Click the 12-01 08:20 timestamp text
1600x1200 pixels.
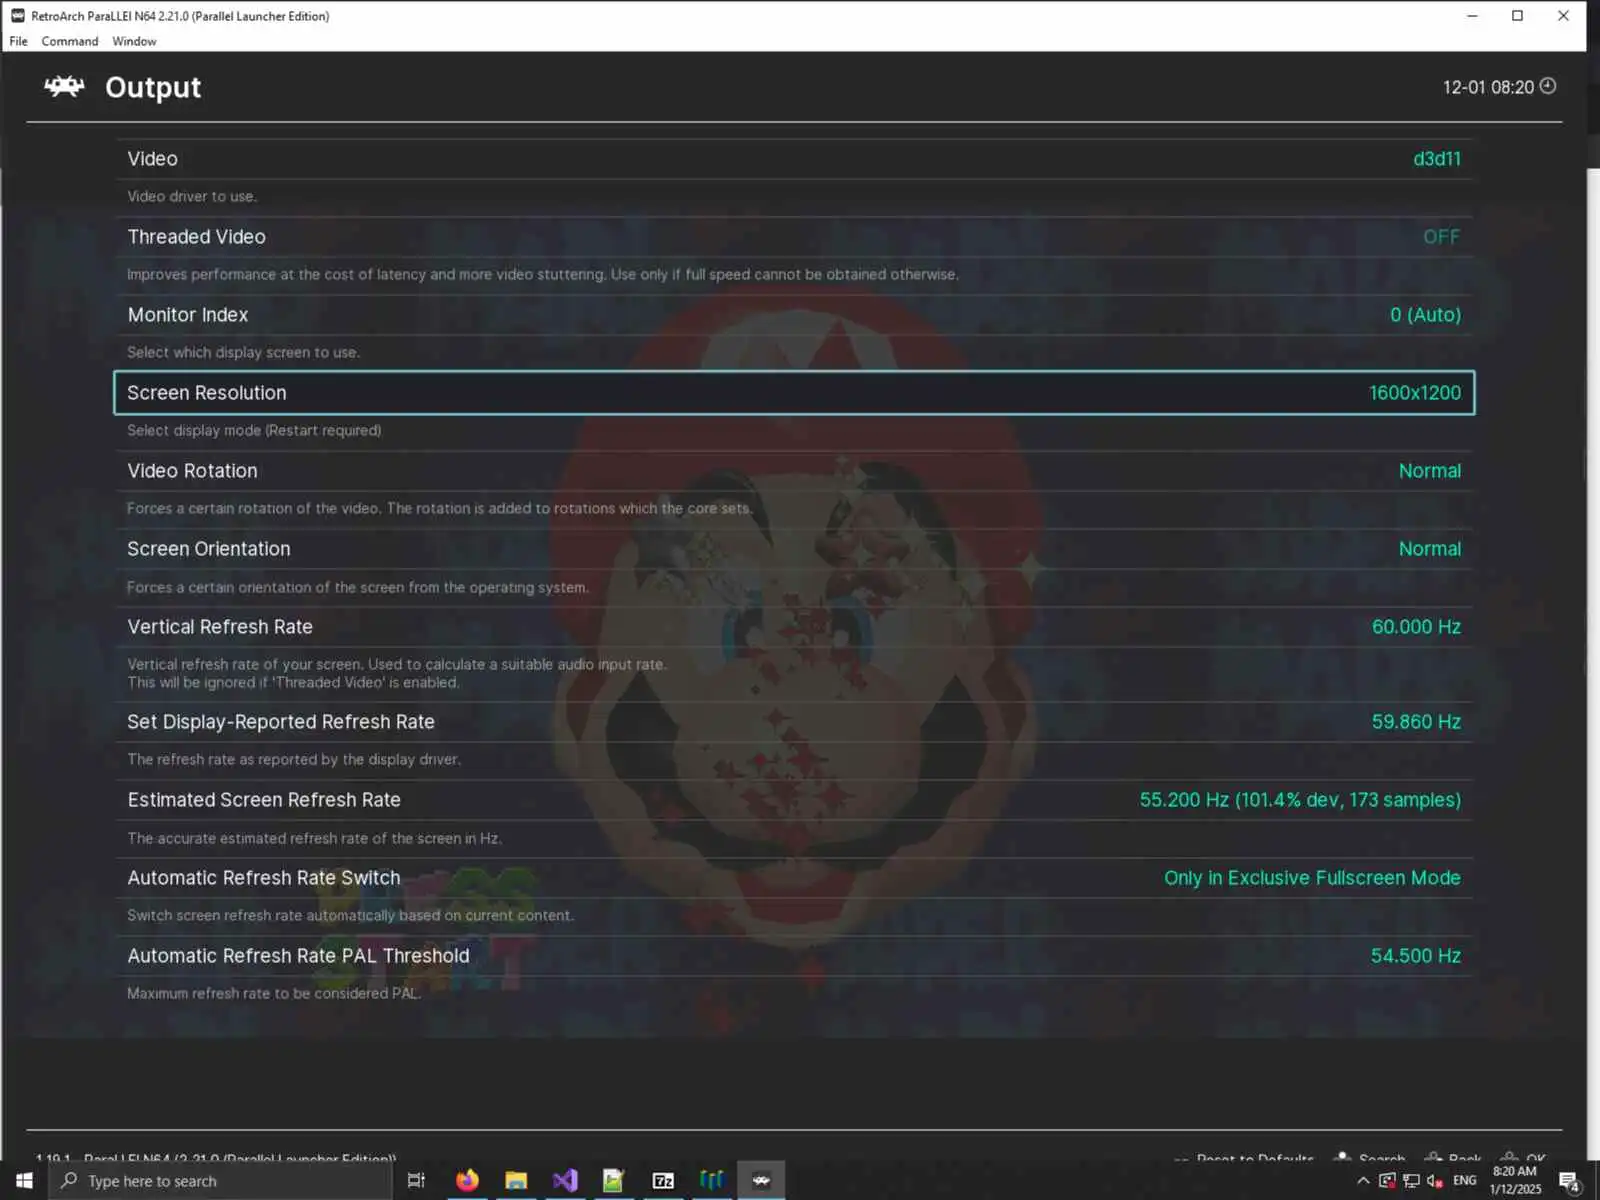click(1488, 87)
